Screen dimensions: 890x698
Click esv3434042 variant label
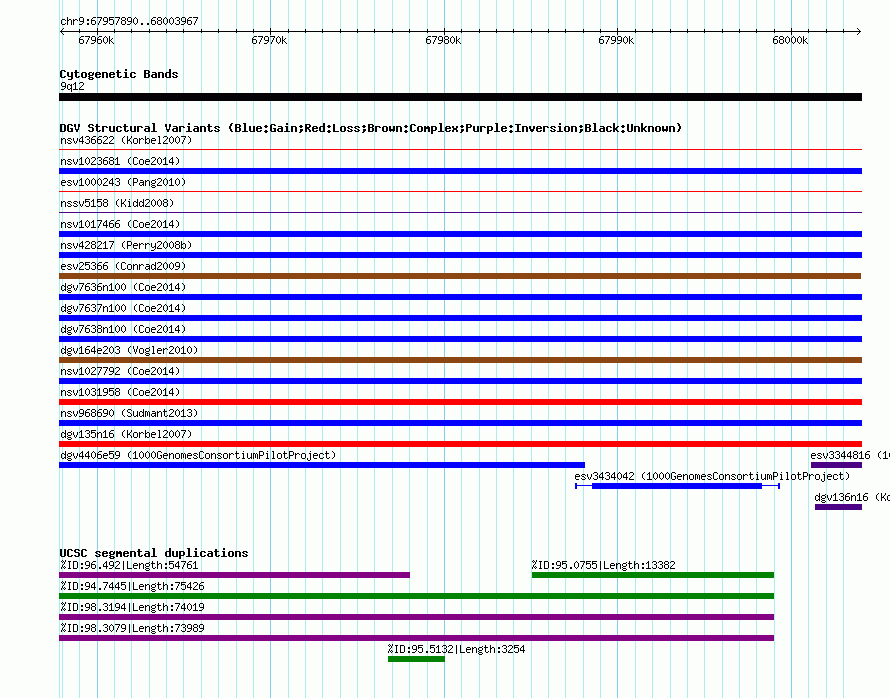[712, 476]
